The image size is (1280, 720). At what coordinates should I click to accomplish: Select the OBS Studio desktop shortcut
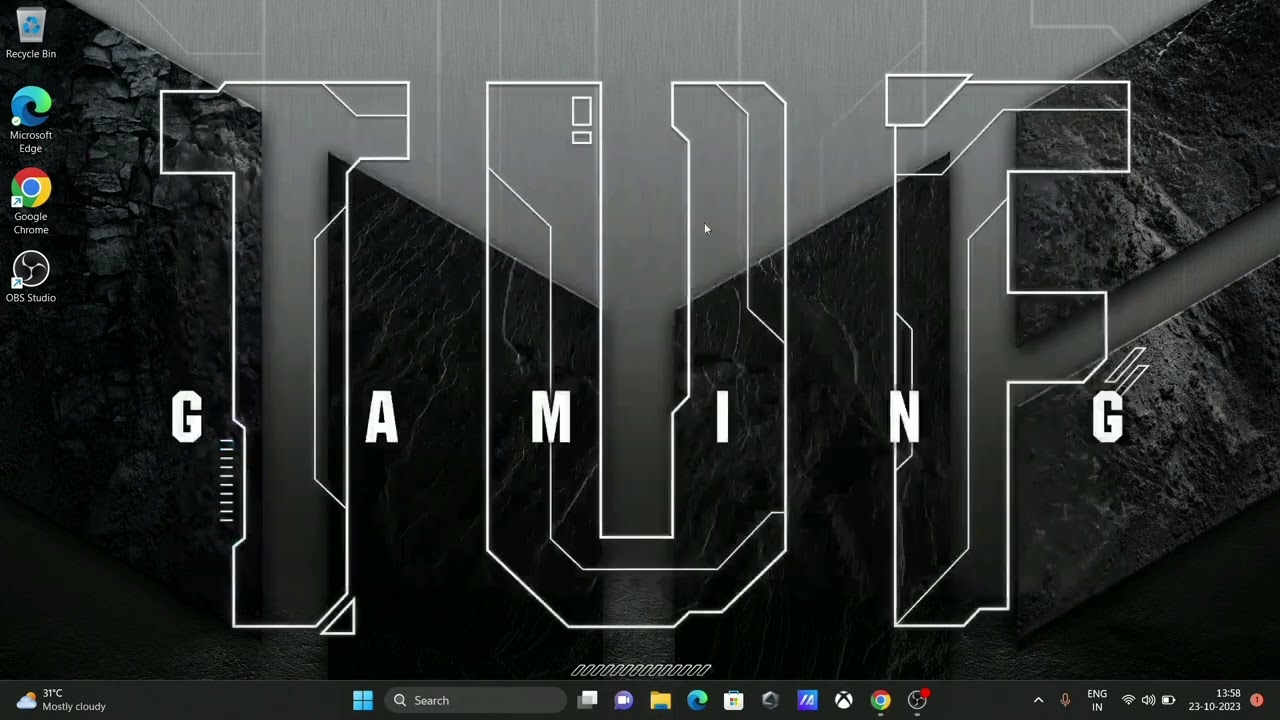(31, 277)
